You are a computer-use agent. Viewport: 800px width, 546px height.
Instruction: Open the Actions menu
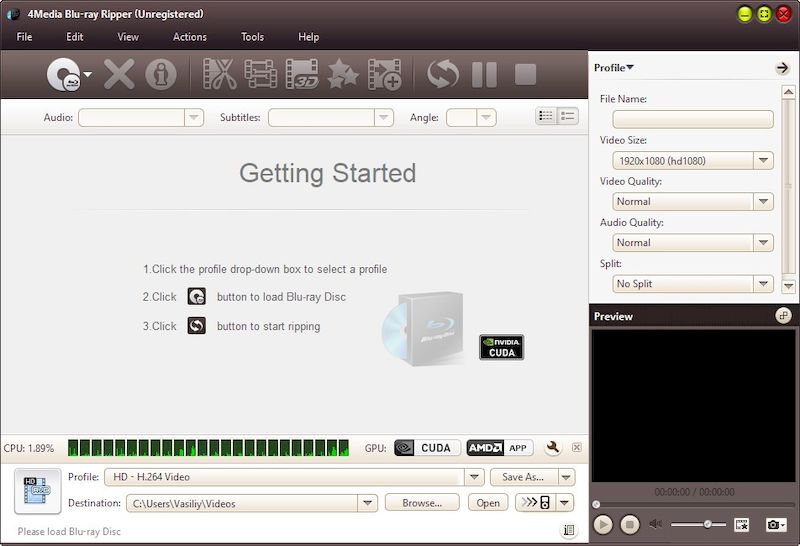[x=190, y=37]
